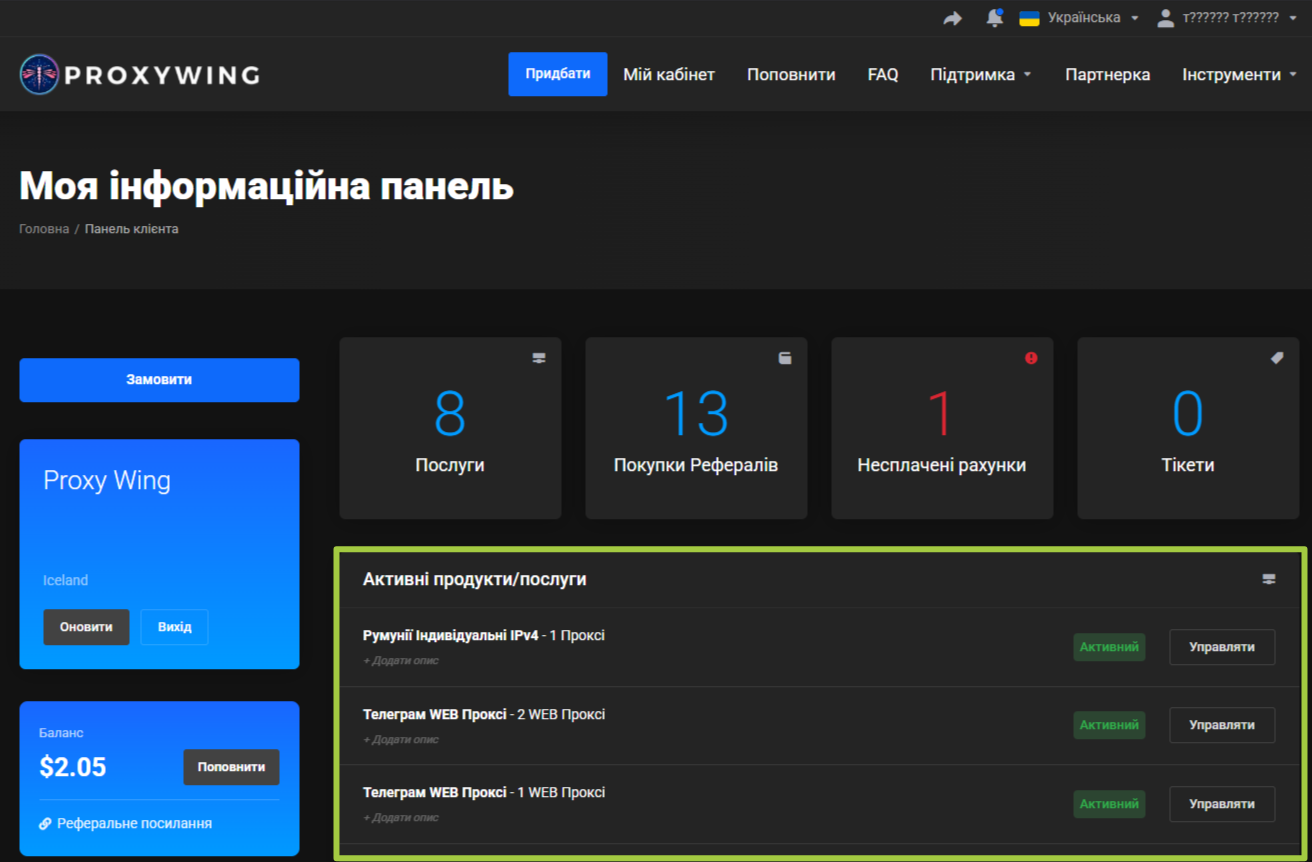
Task: Manage Телеграм WEB Проксі with 2 WEB Проксі
Action: pyautogui.click(x=1222, y=725)
